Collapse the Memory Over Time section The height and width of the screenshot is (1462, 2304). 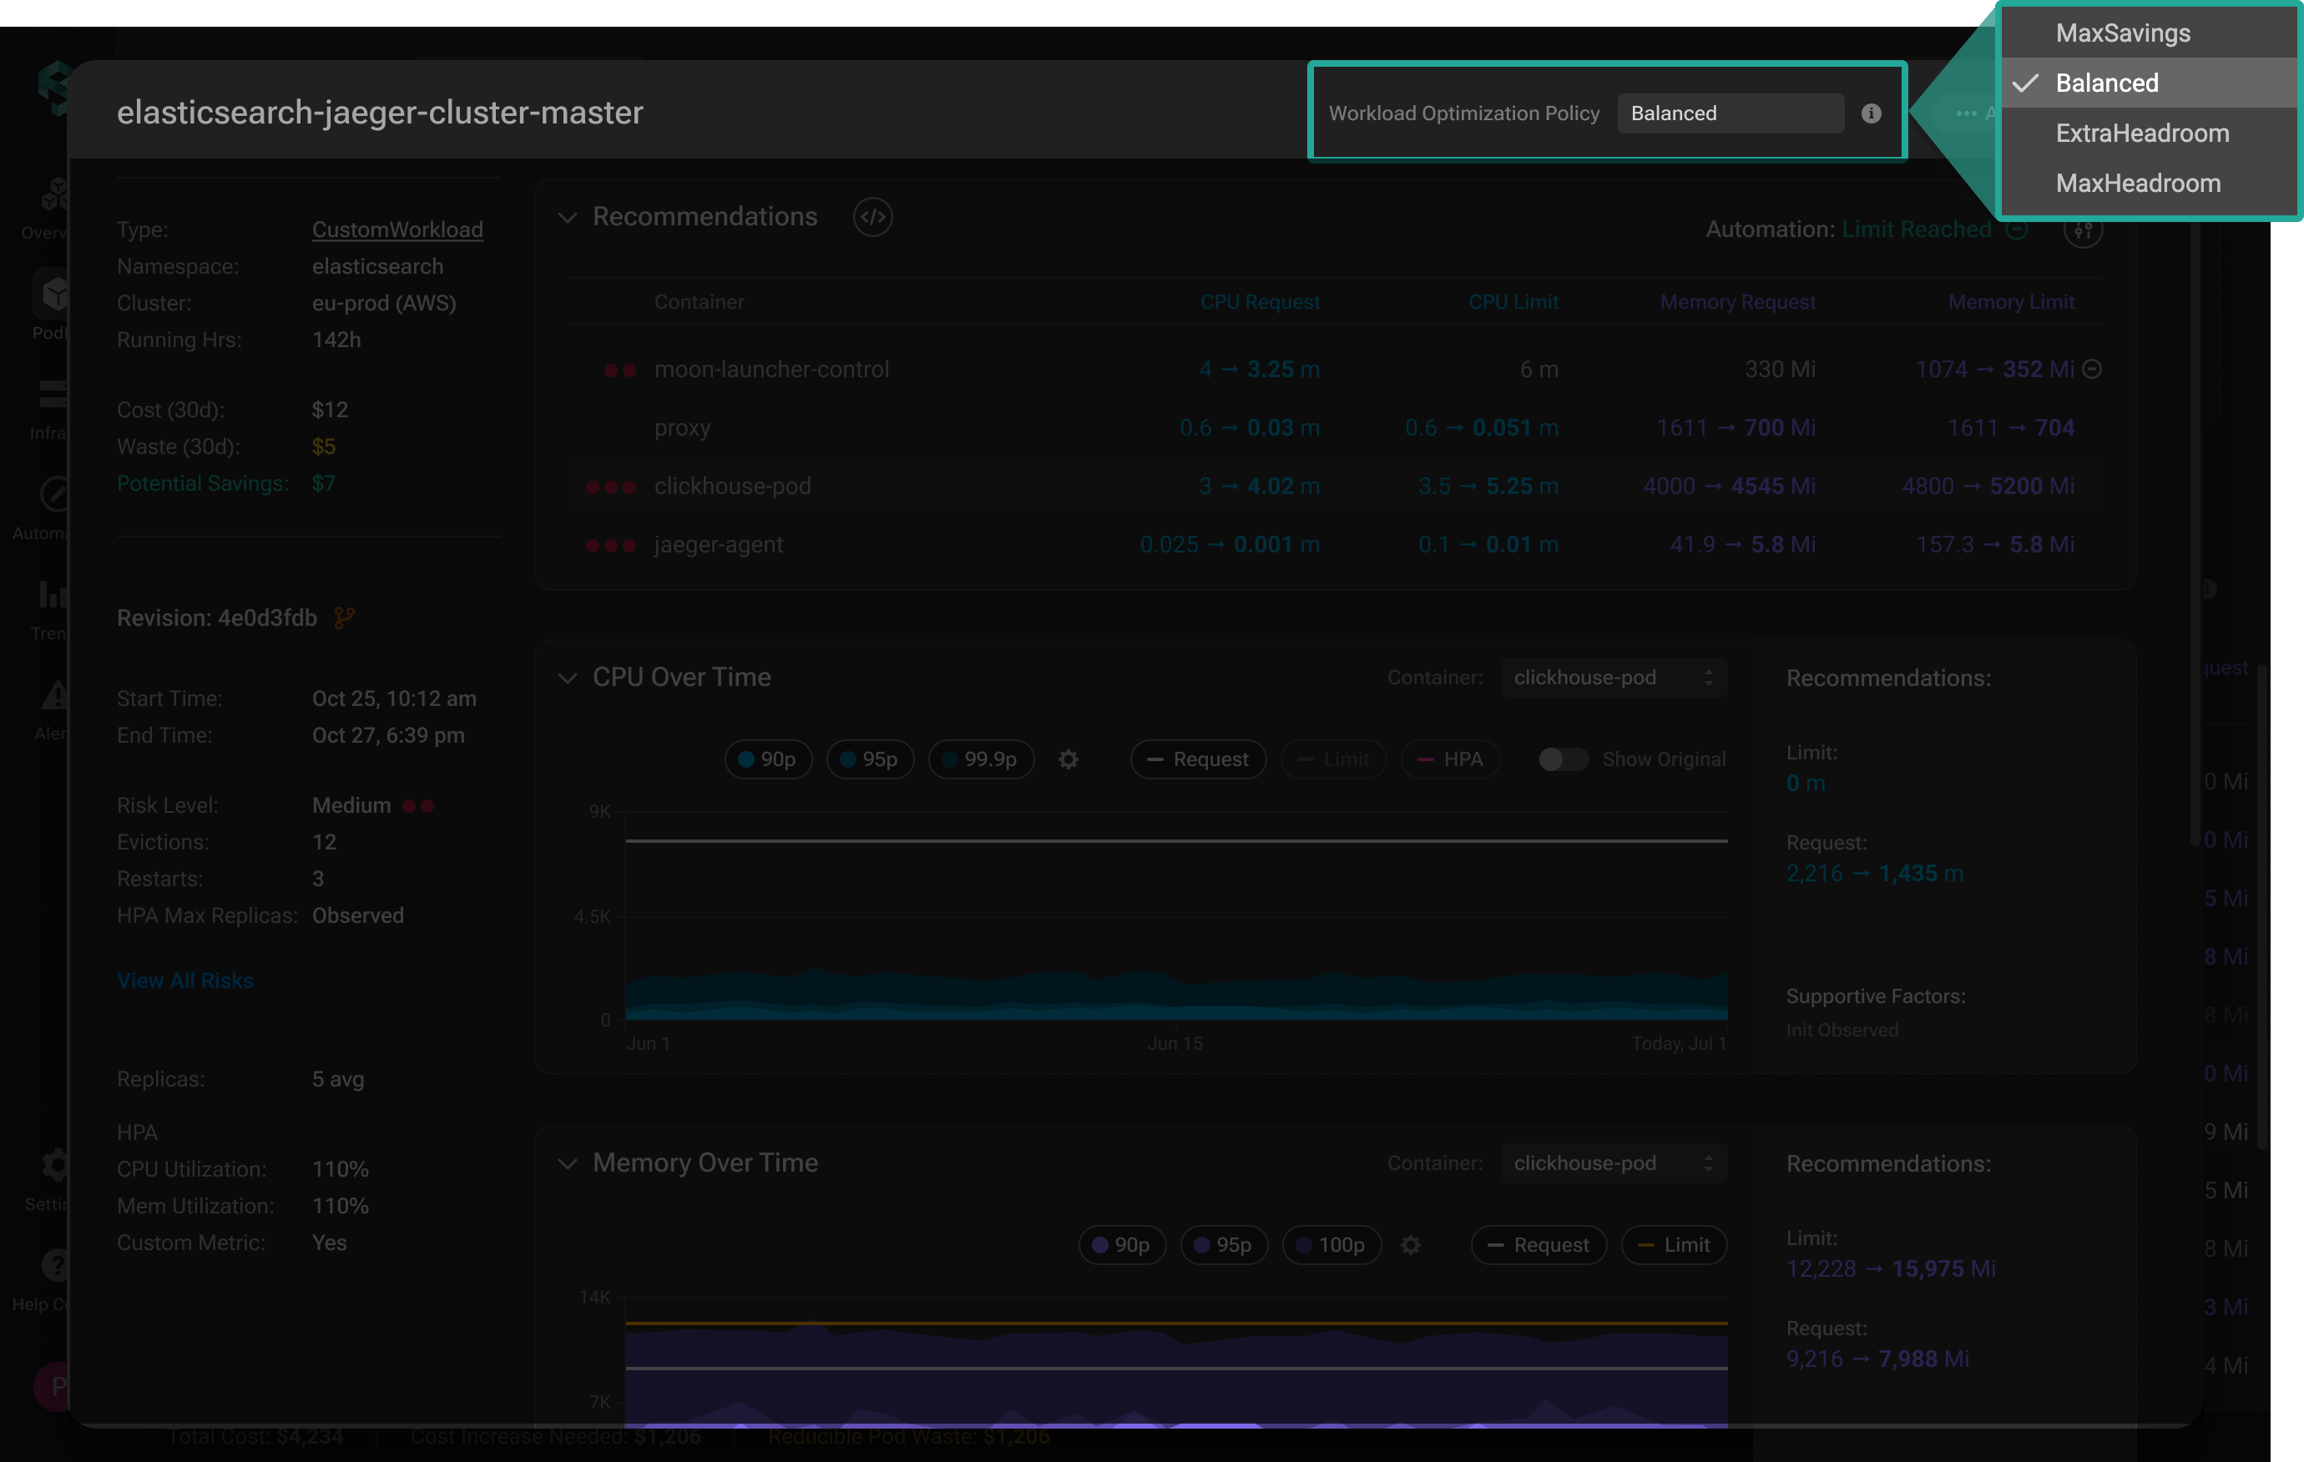pyautogui.click(x=567, y=1163)
